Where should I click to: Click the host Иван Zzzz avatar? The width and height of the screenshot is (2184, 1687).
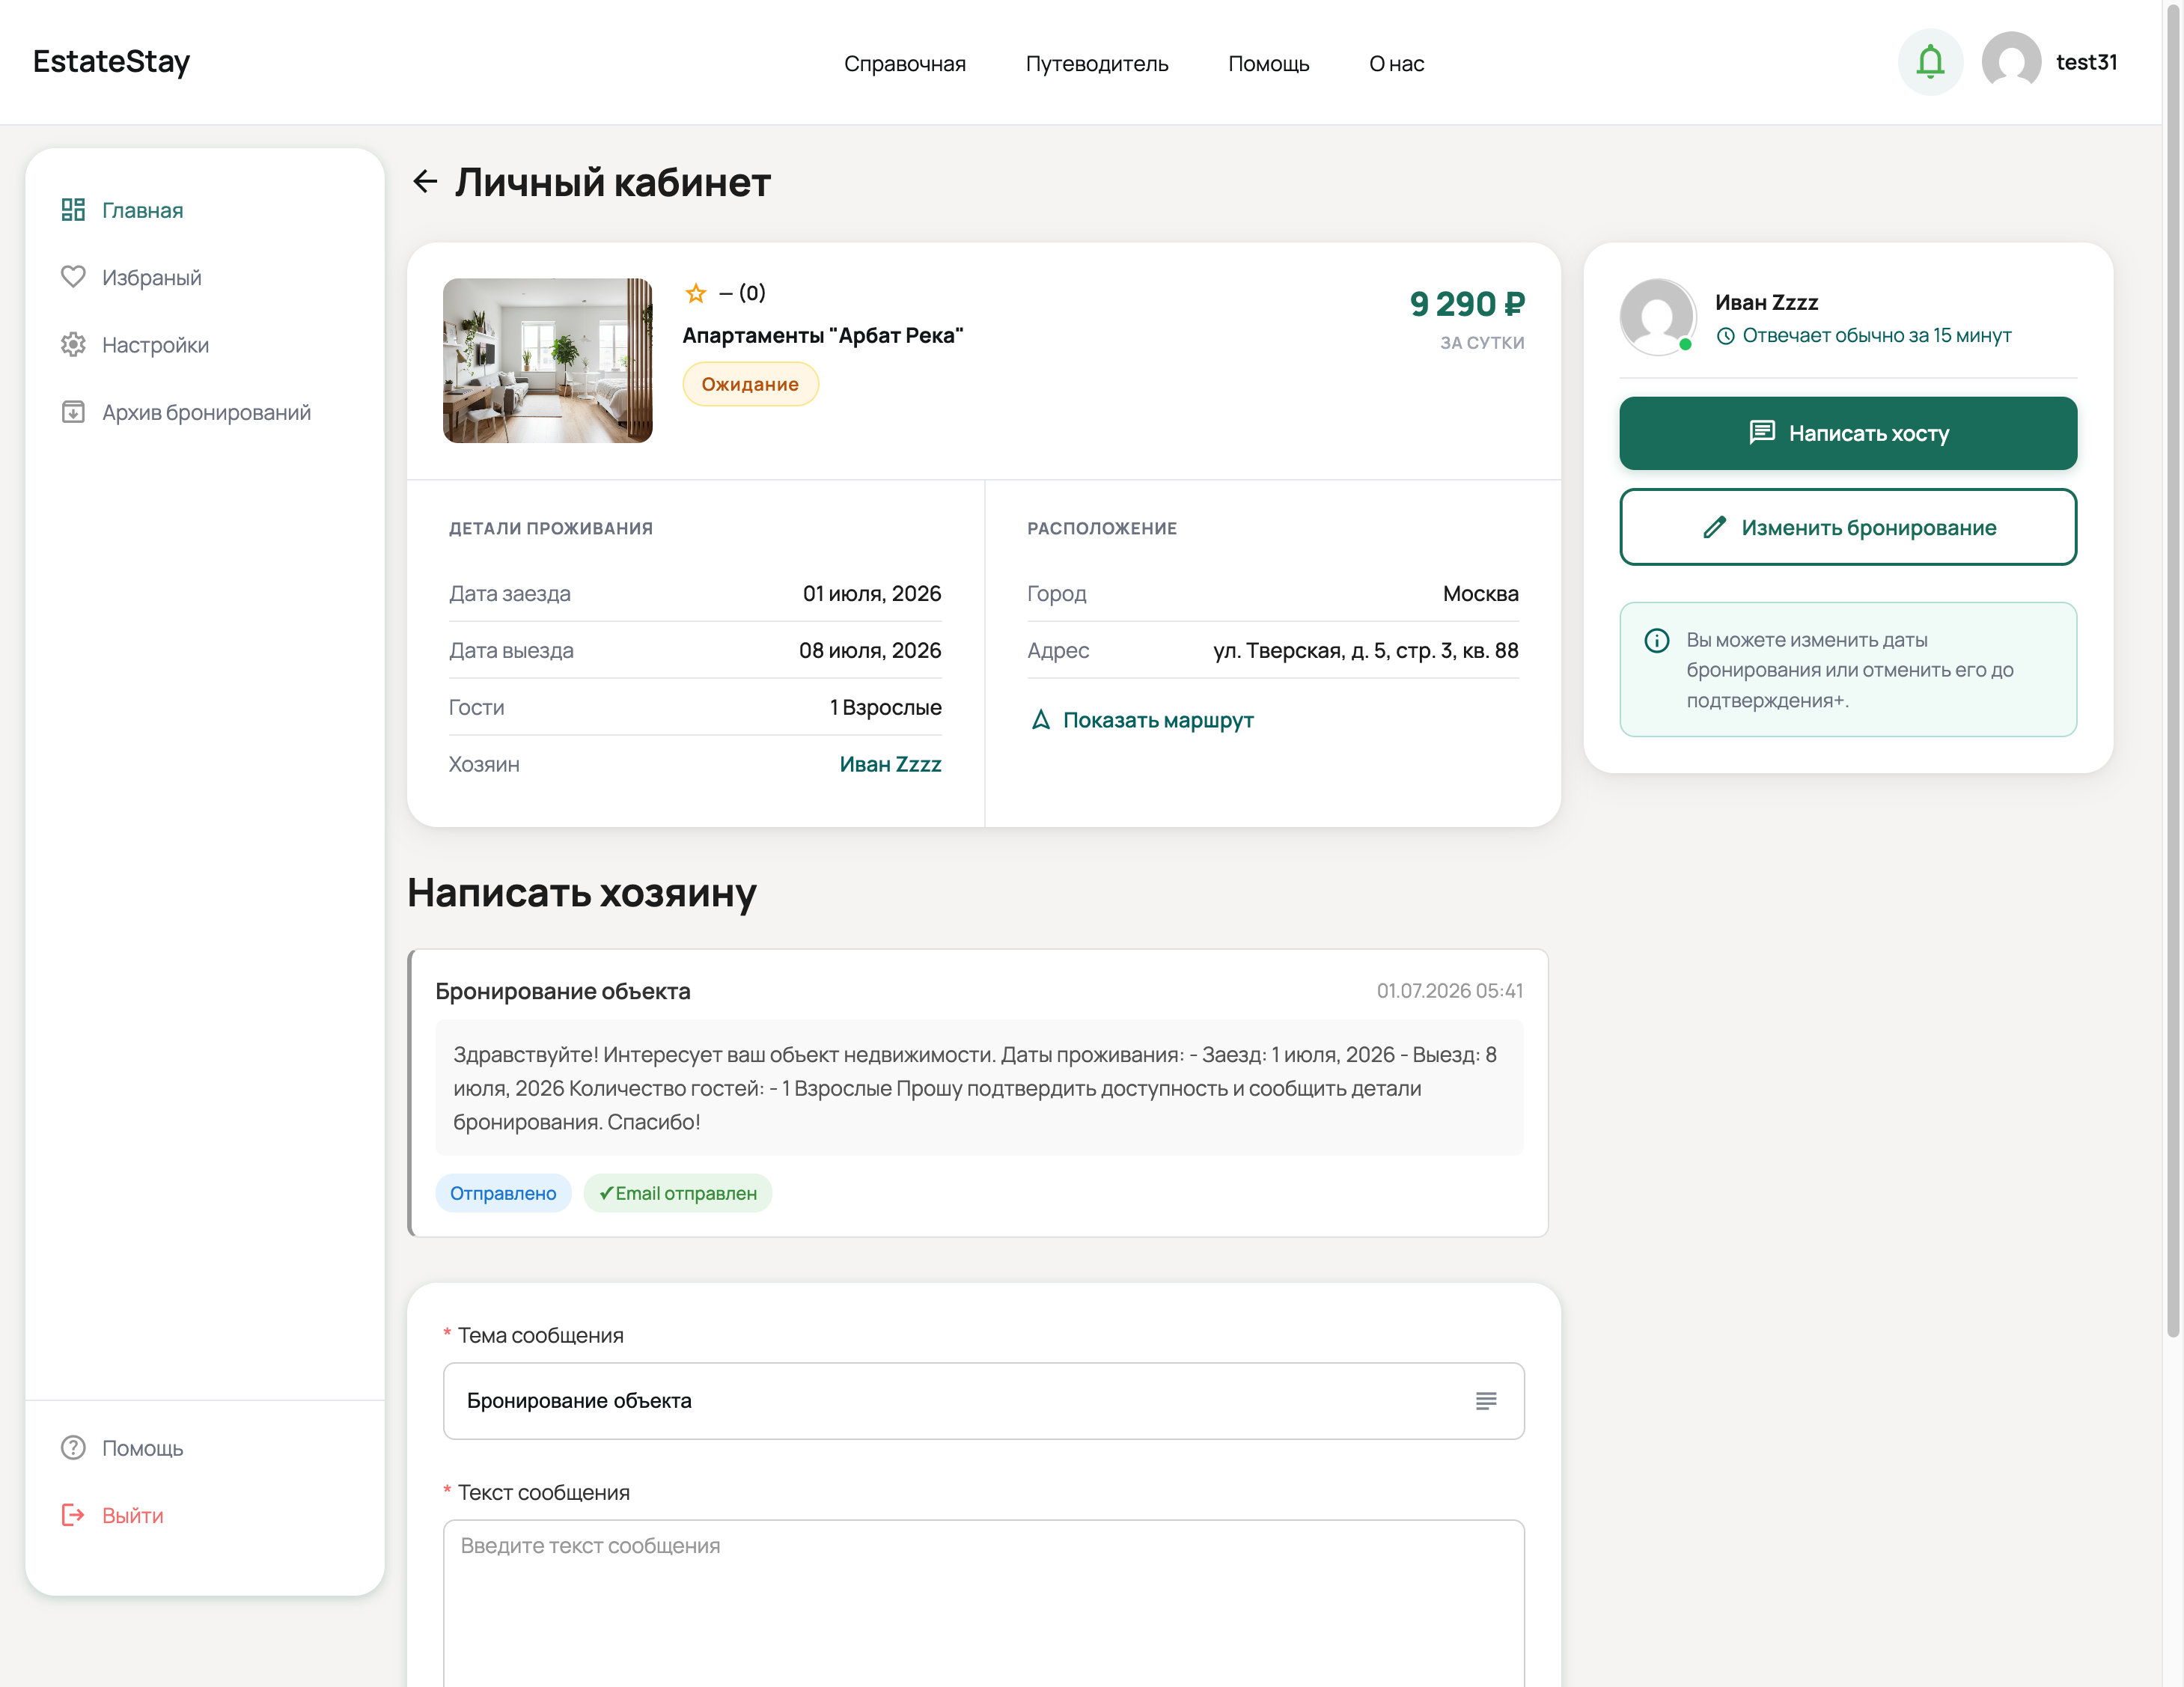pos(1657,317)
